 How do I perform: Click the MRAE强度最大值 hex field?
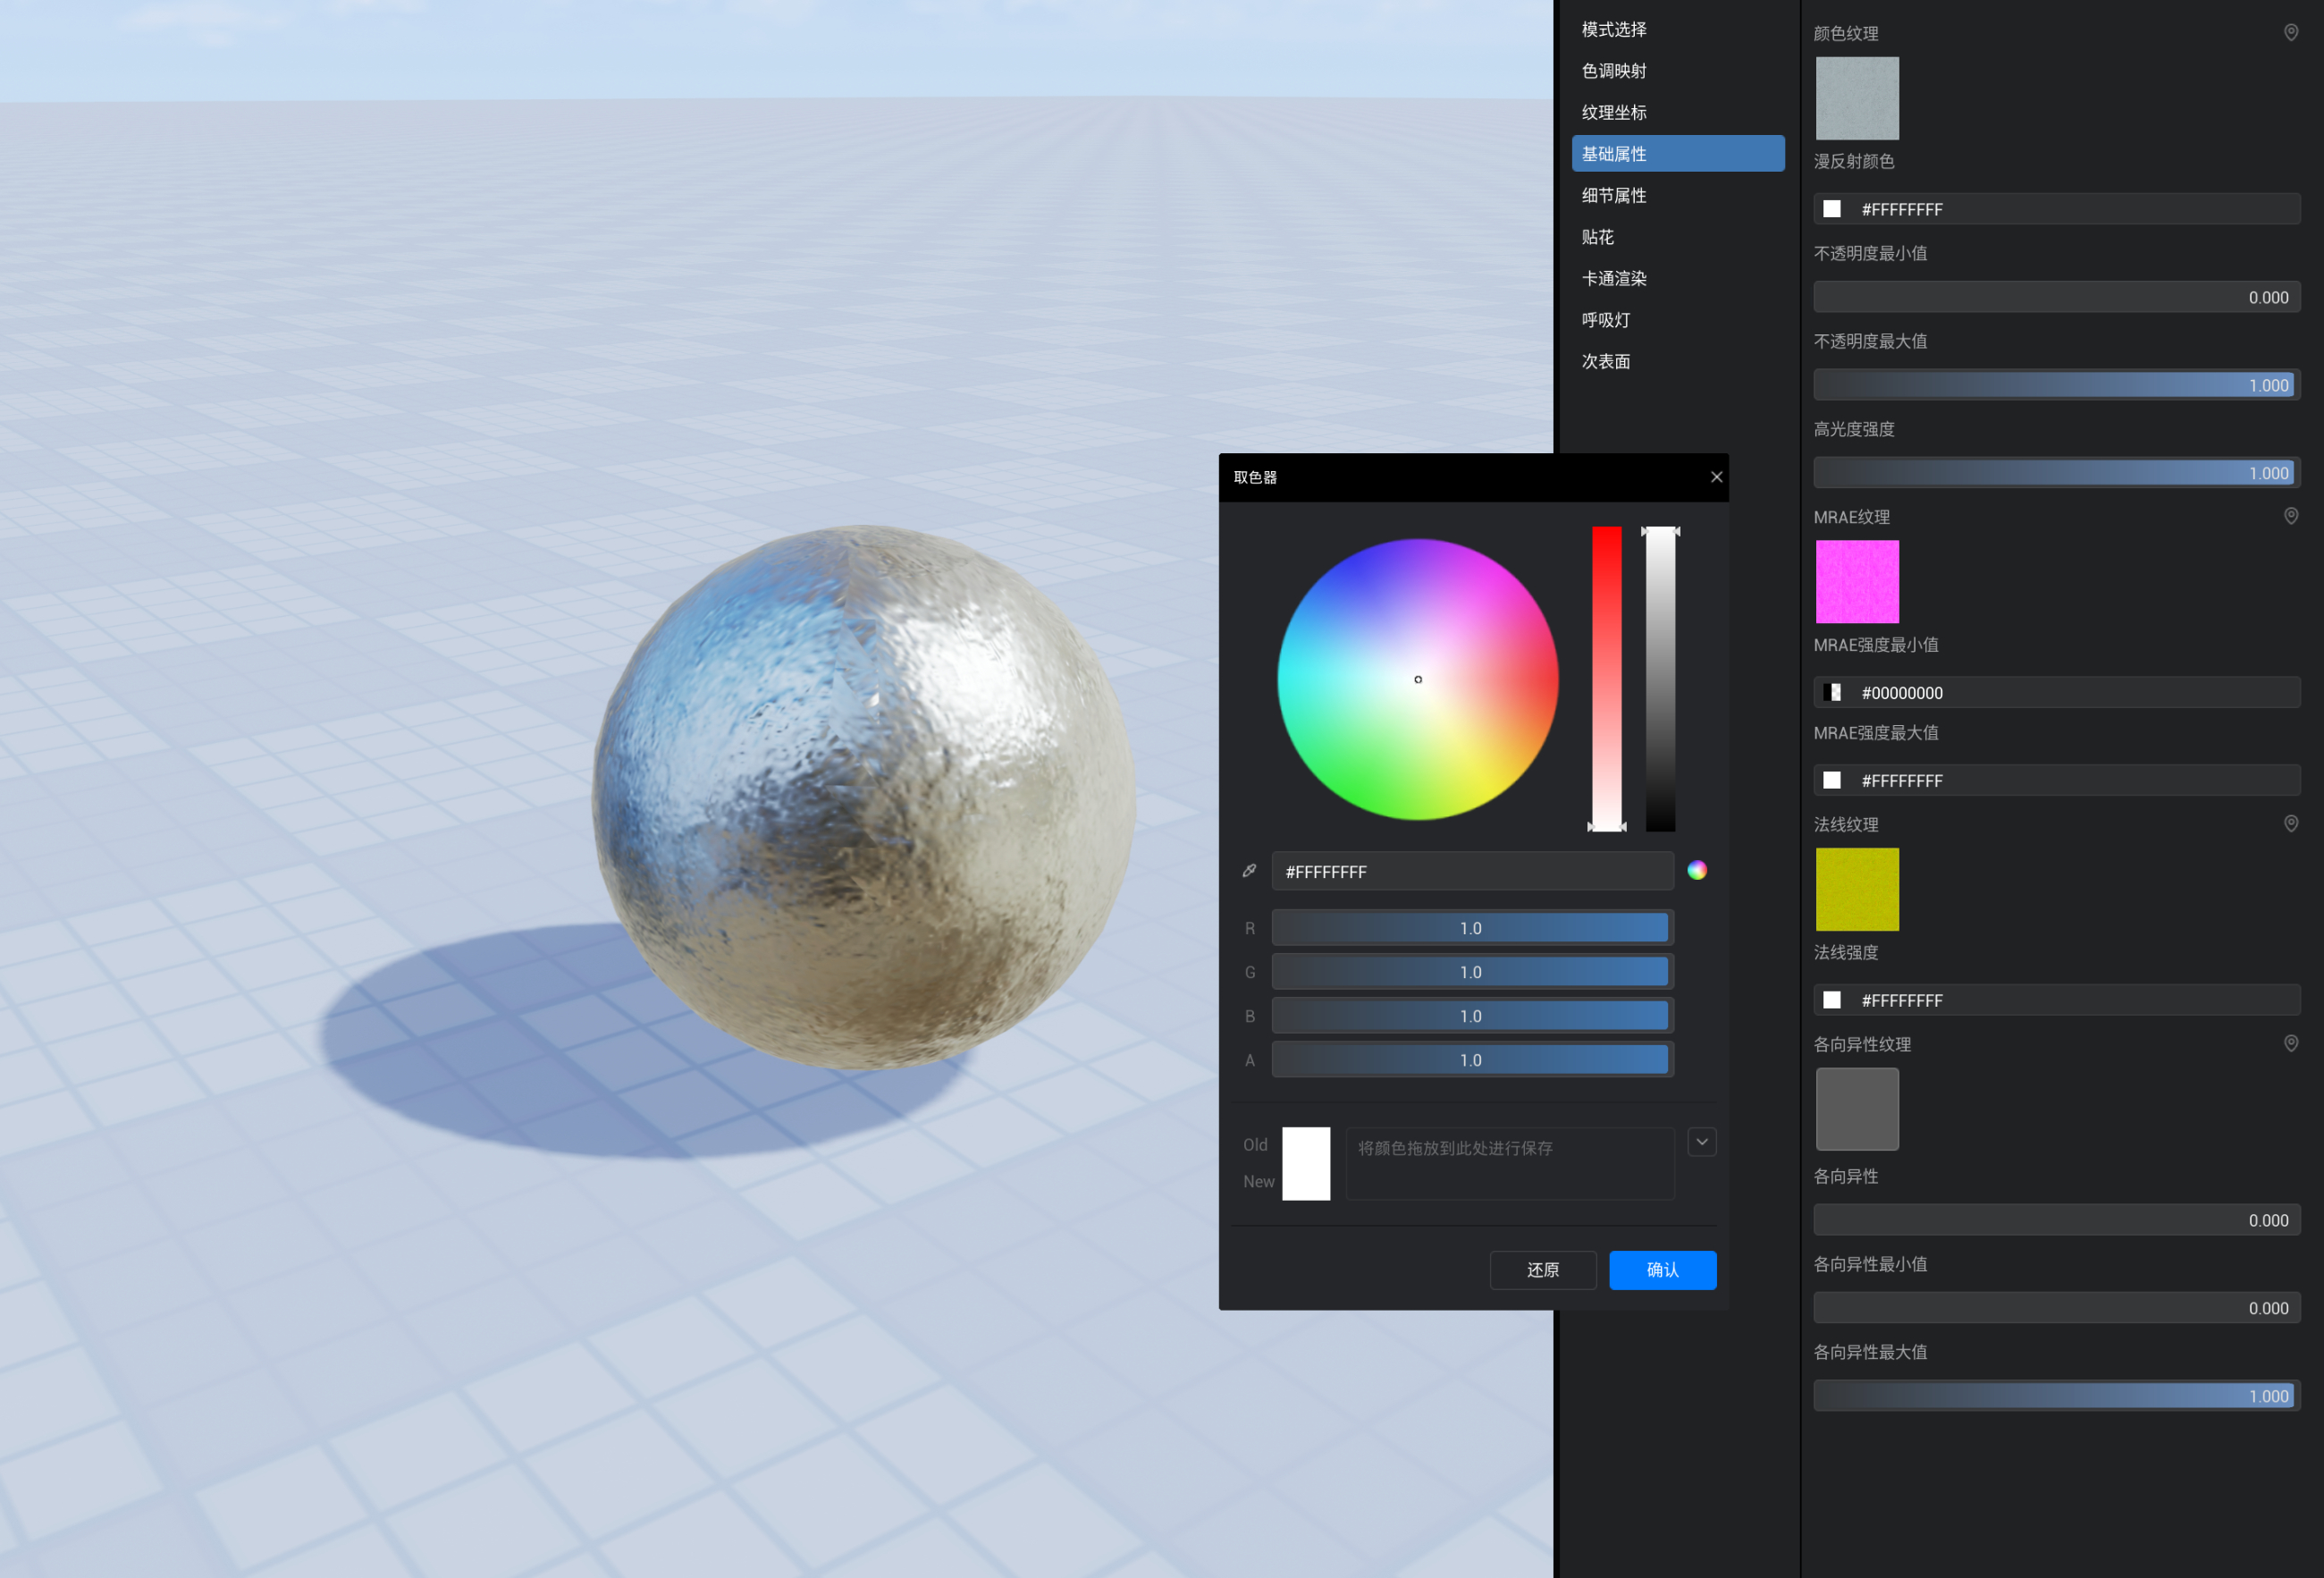coord(2057,780)
